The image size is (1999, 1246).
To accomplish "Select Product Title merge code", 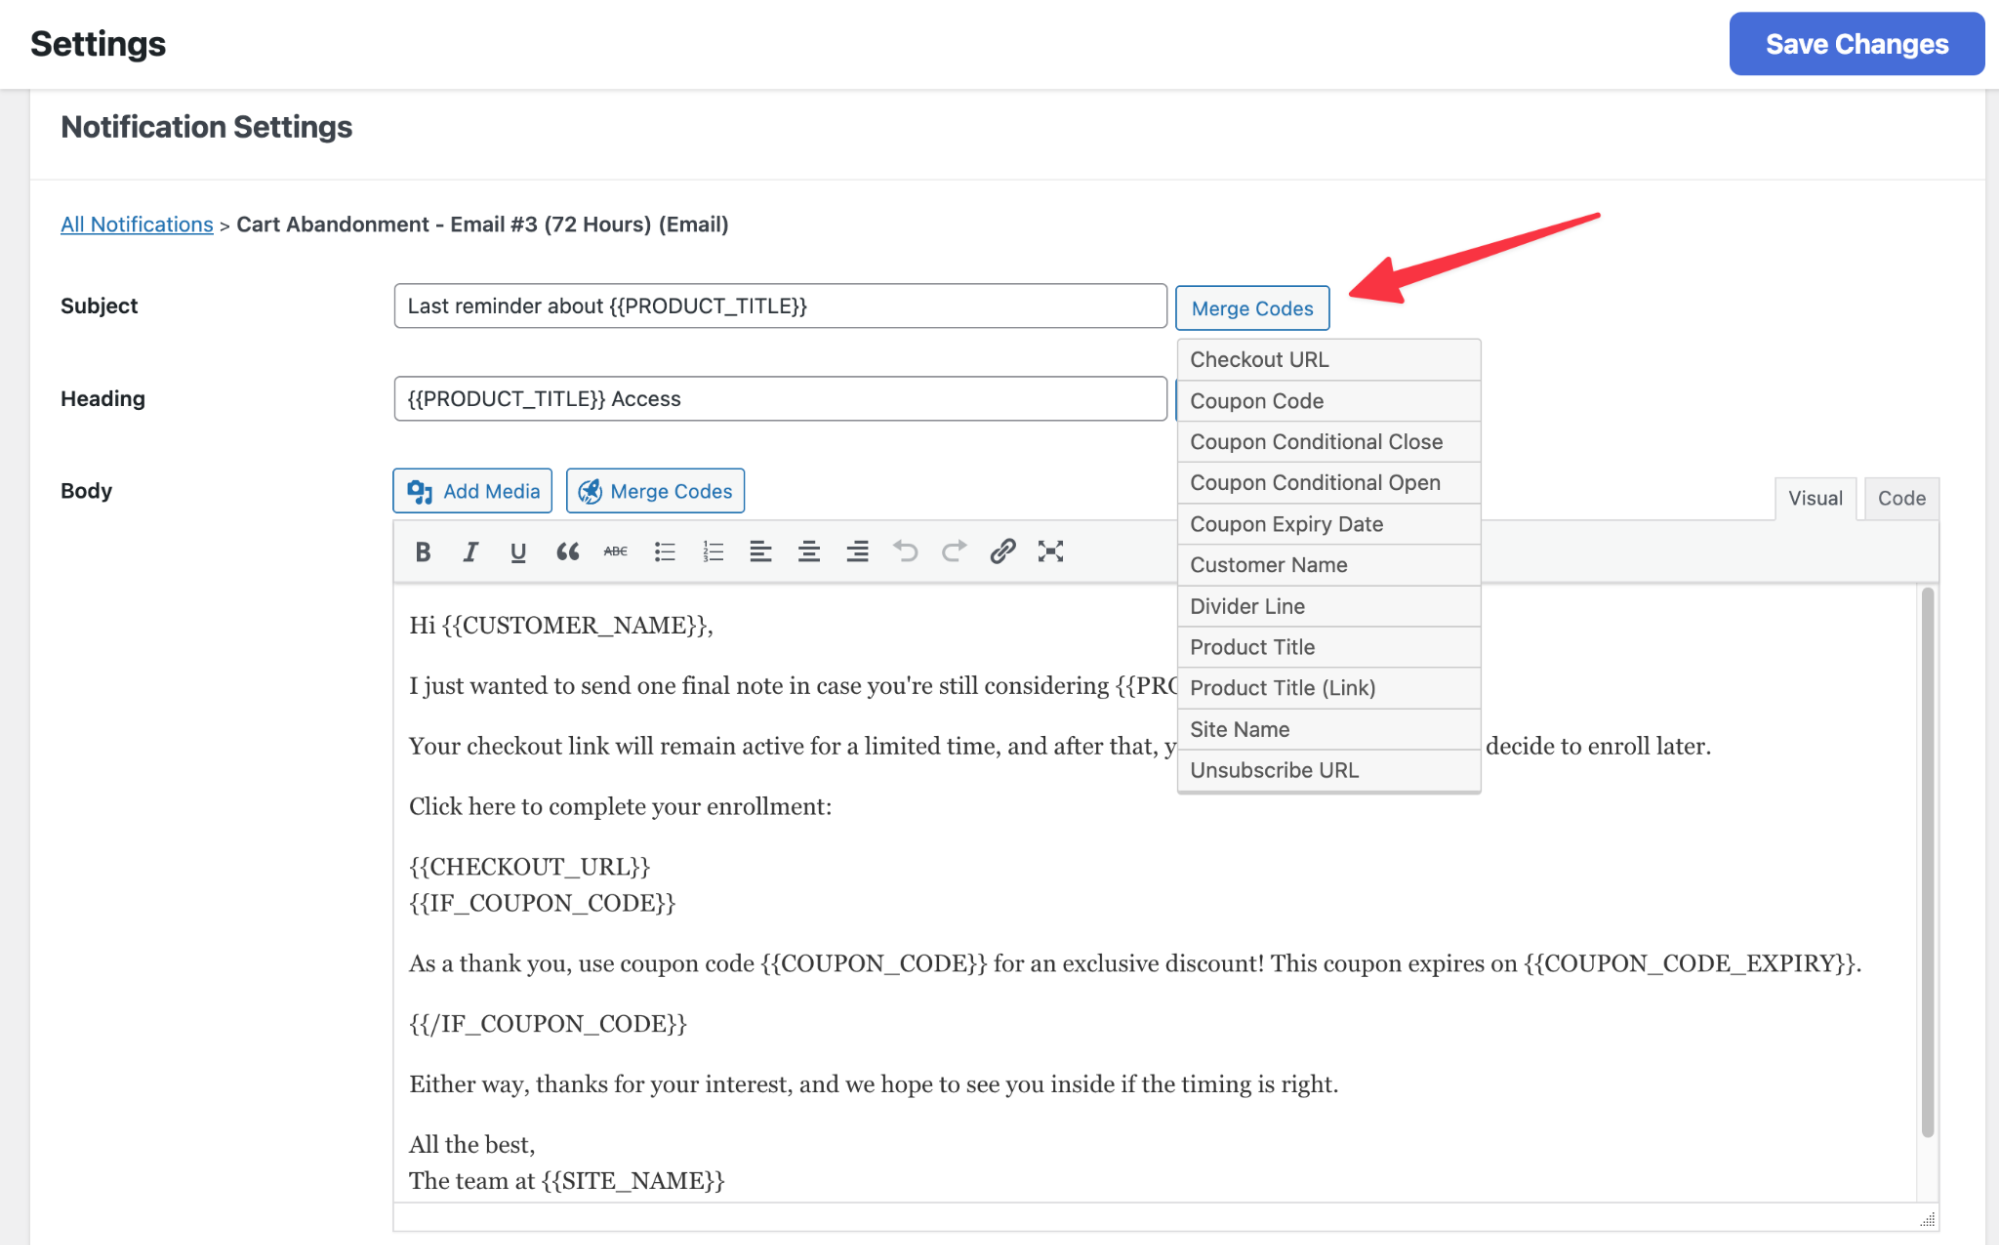I will coord(1328,647).
